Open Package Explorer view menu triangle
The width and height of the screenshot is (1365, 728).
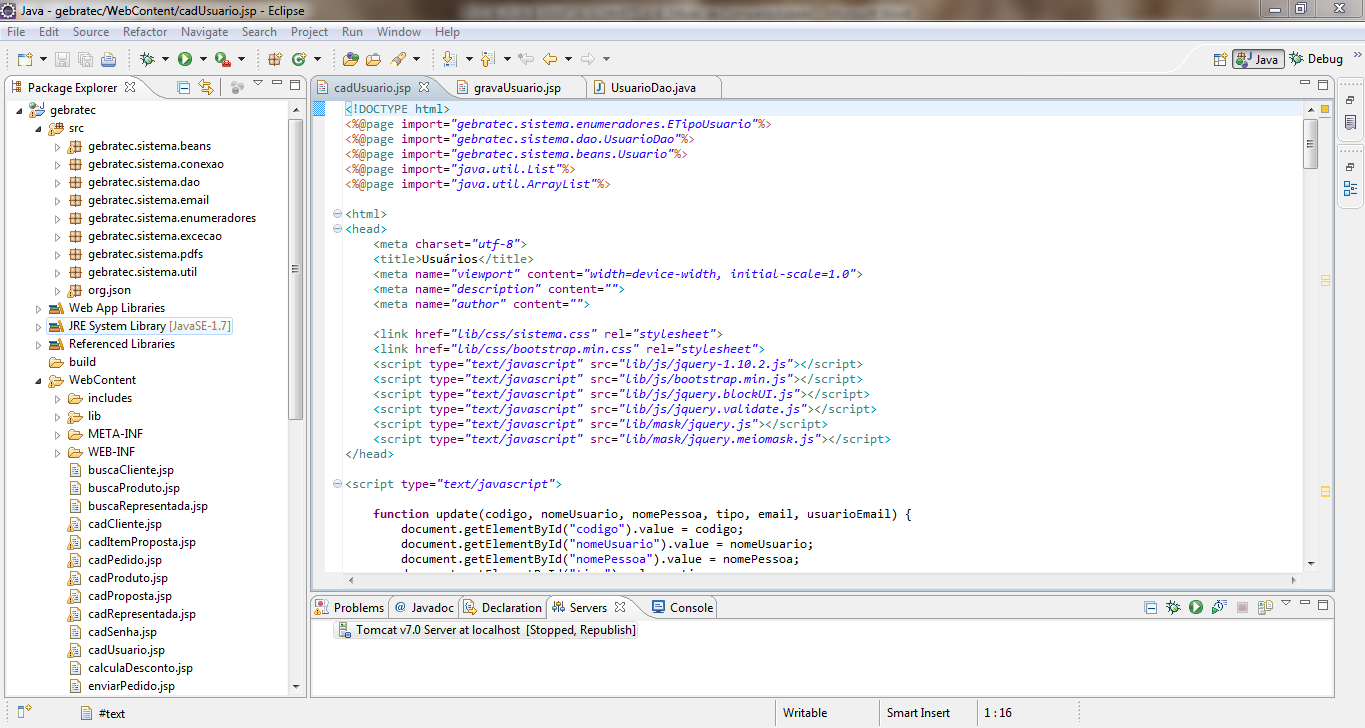pyautogui.click(x=258, y=84)
